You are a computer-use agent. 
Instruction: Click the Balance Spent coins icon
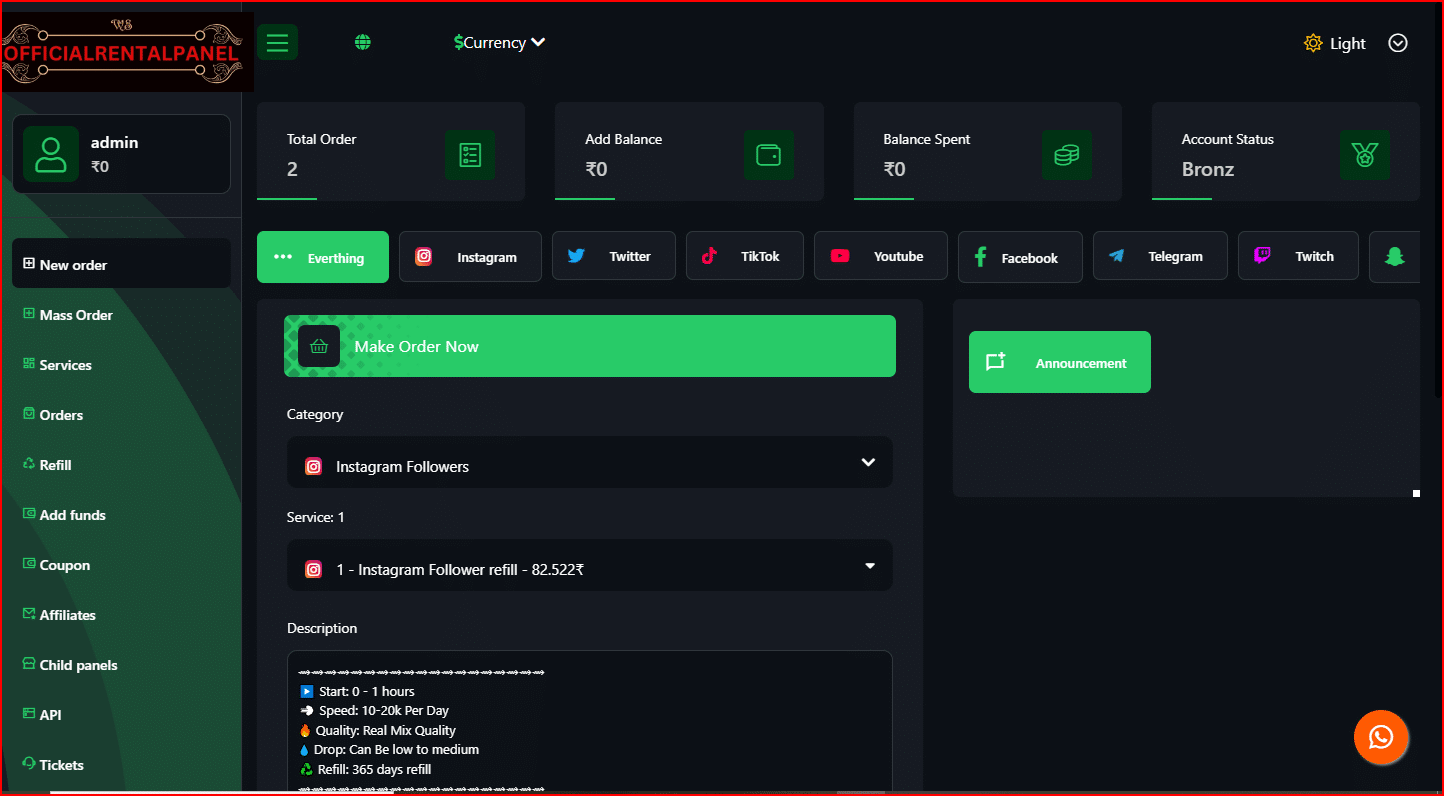(1066, 155)
